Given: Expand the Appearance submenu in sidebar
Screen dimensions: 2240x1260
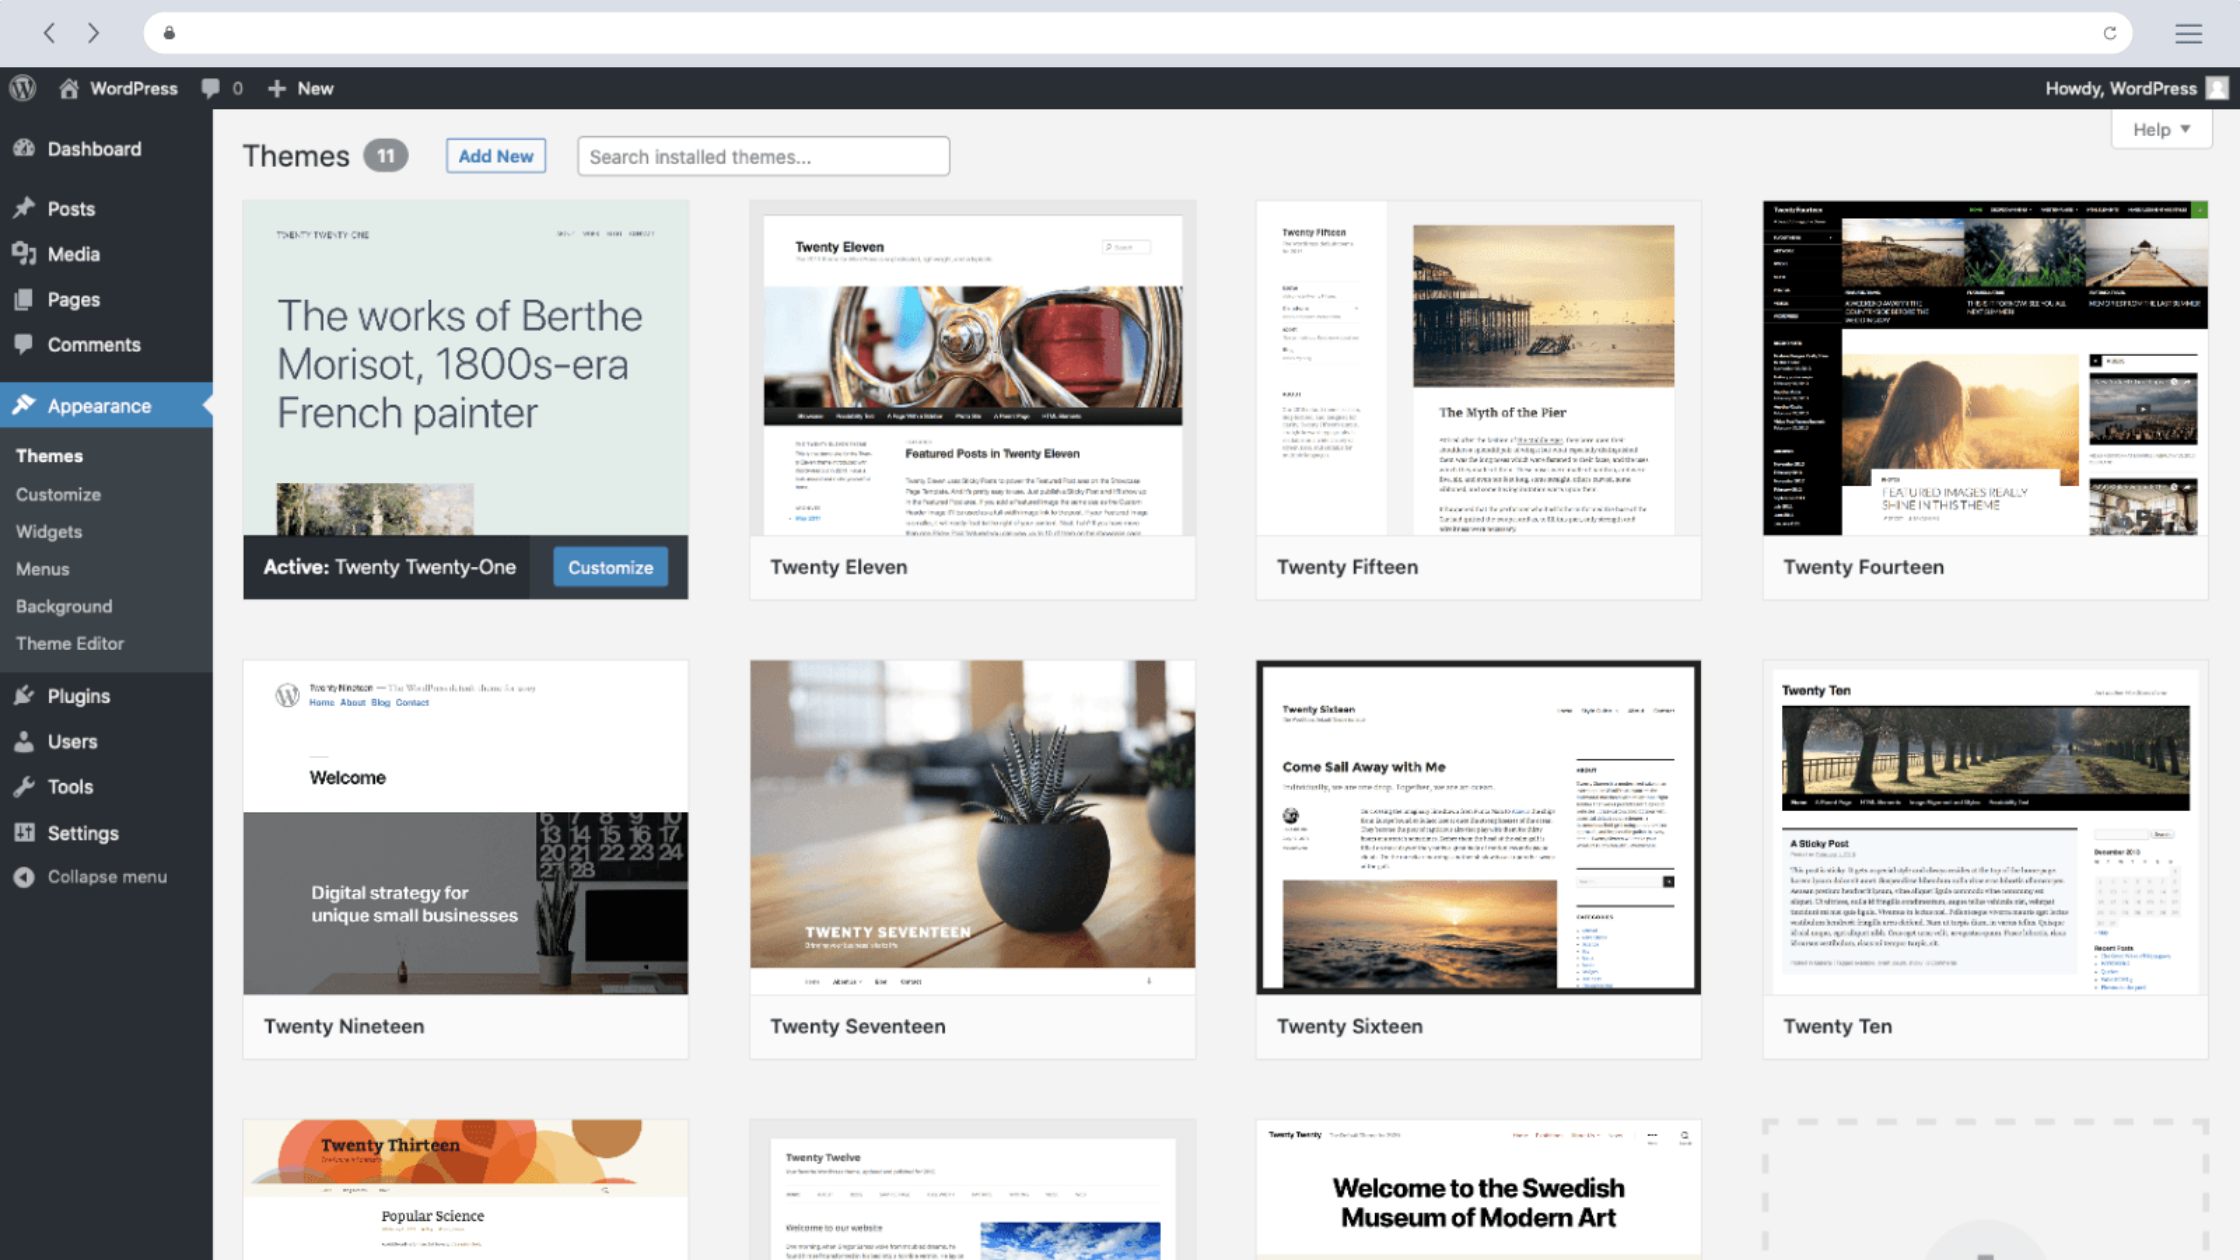Looking at the screenshot, I should coord(100,406).
